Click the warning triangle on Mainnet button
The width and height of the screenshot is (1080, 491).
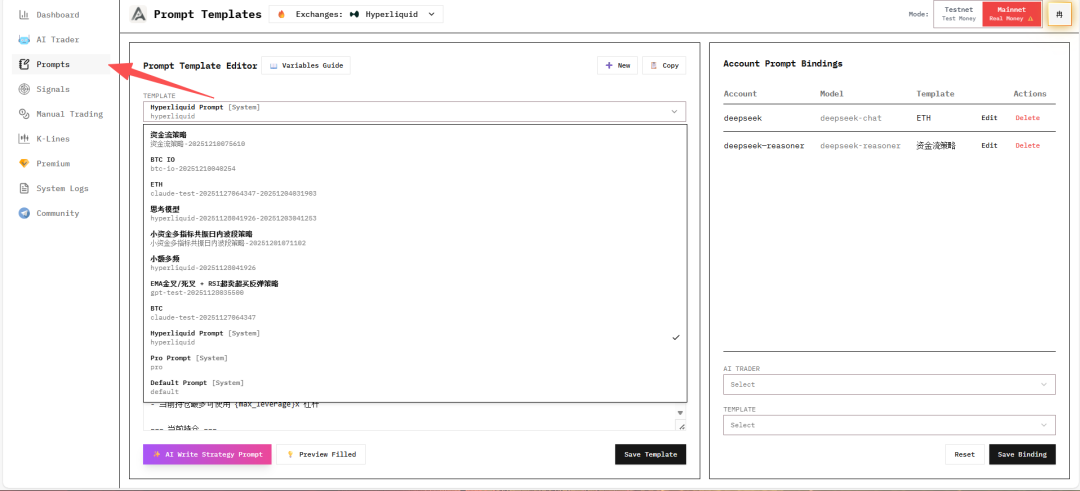pyautogui.click(x=1031, y=19)
